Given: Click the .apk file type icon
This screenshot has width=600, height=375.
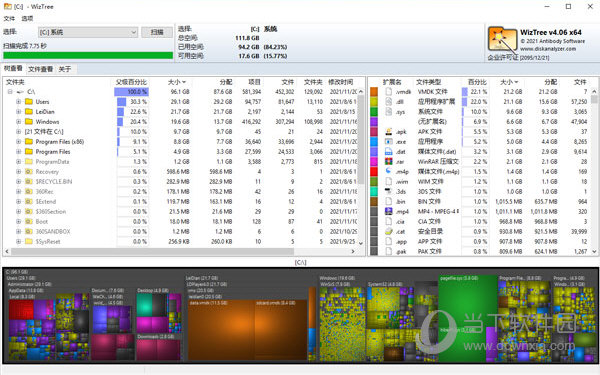Looking at the screenshot, I should click(389, 132).
